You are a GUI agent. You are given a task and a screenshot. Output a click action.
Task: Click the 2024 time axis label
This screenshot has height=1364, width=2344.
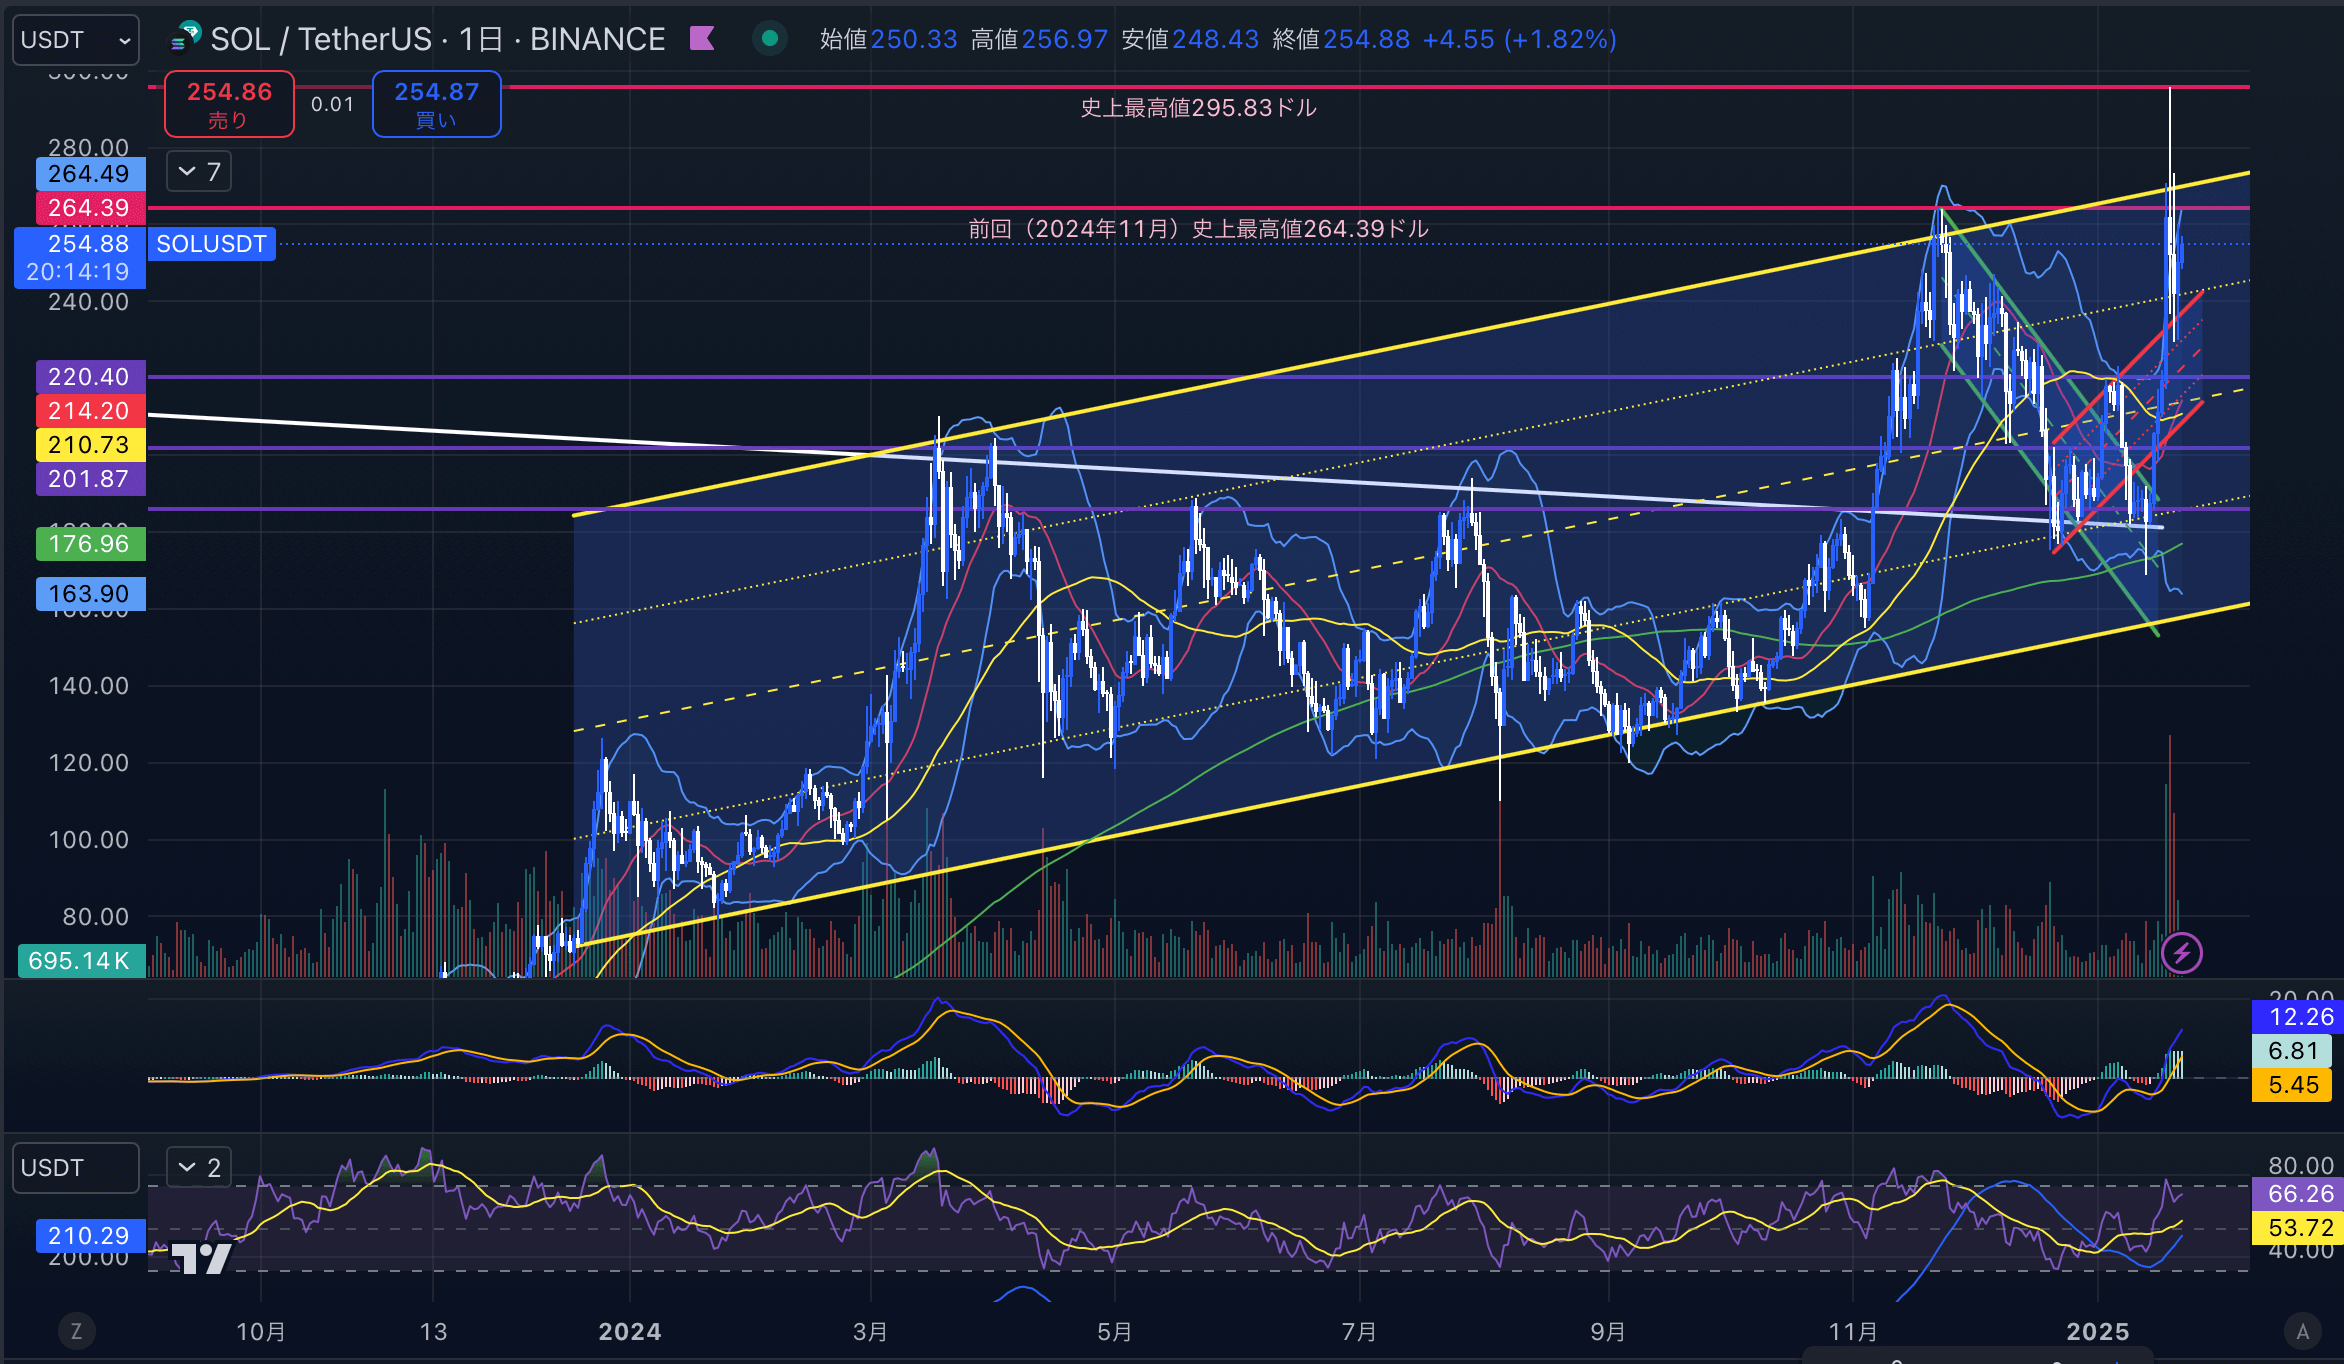(x=630, y=1331)
